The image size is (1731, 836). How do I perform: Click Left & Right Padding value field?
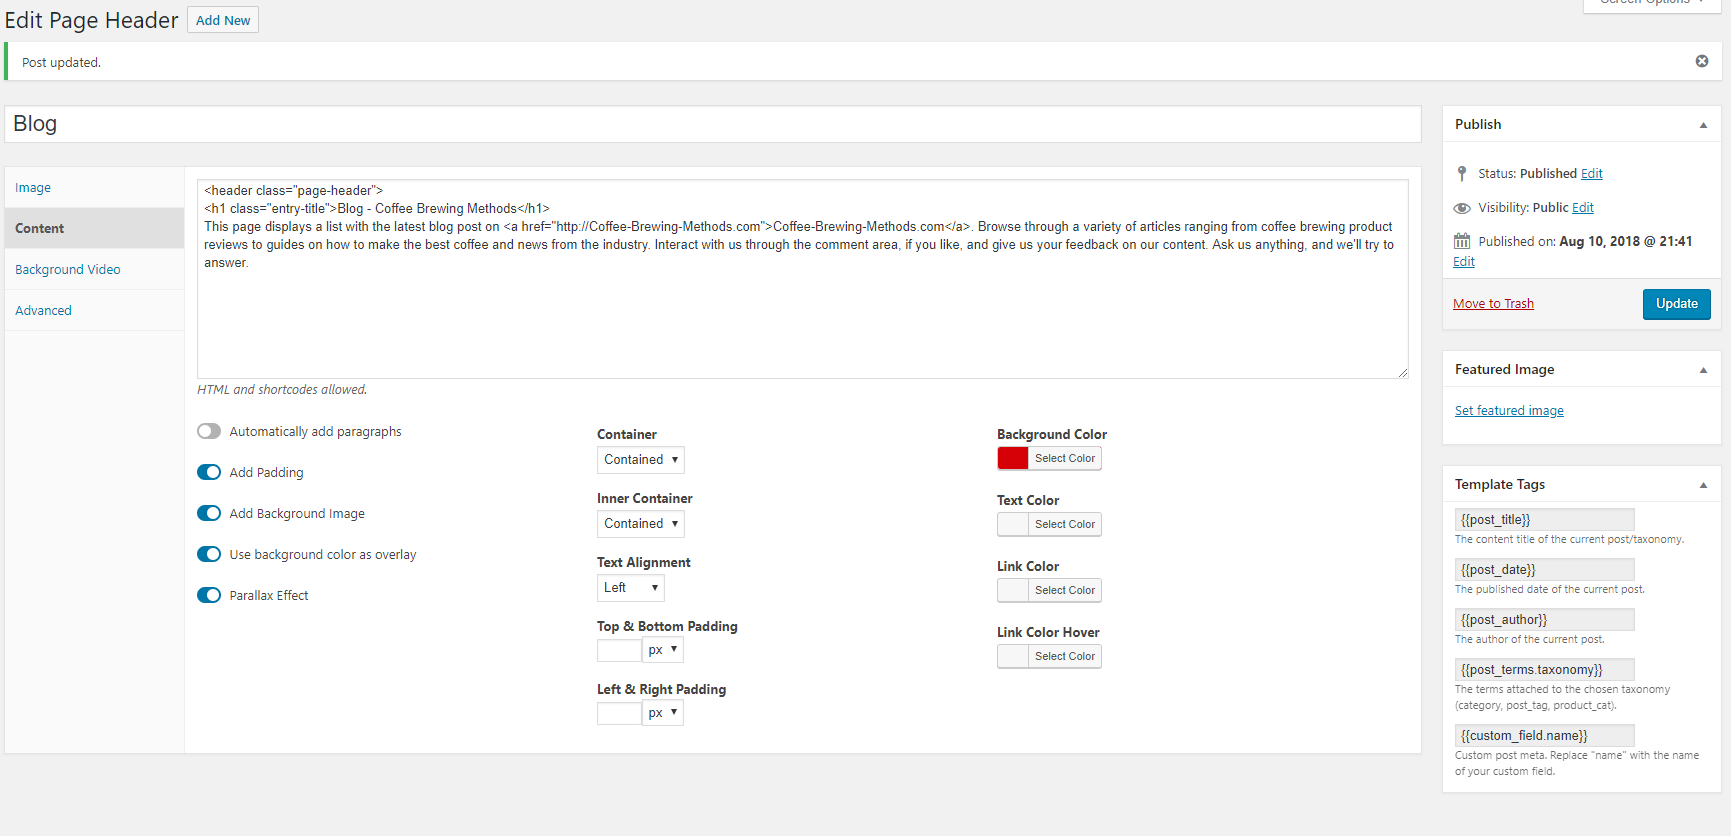pyautogui.click(x=619, y=713)
